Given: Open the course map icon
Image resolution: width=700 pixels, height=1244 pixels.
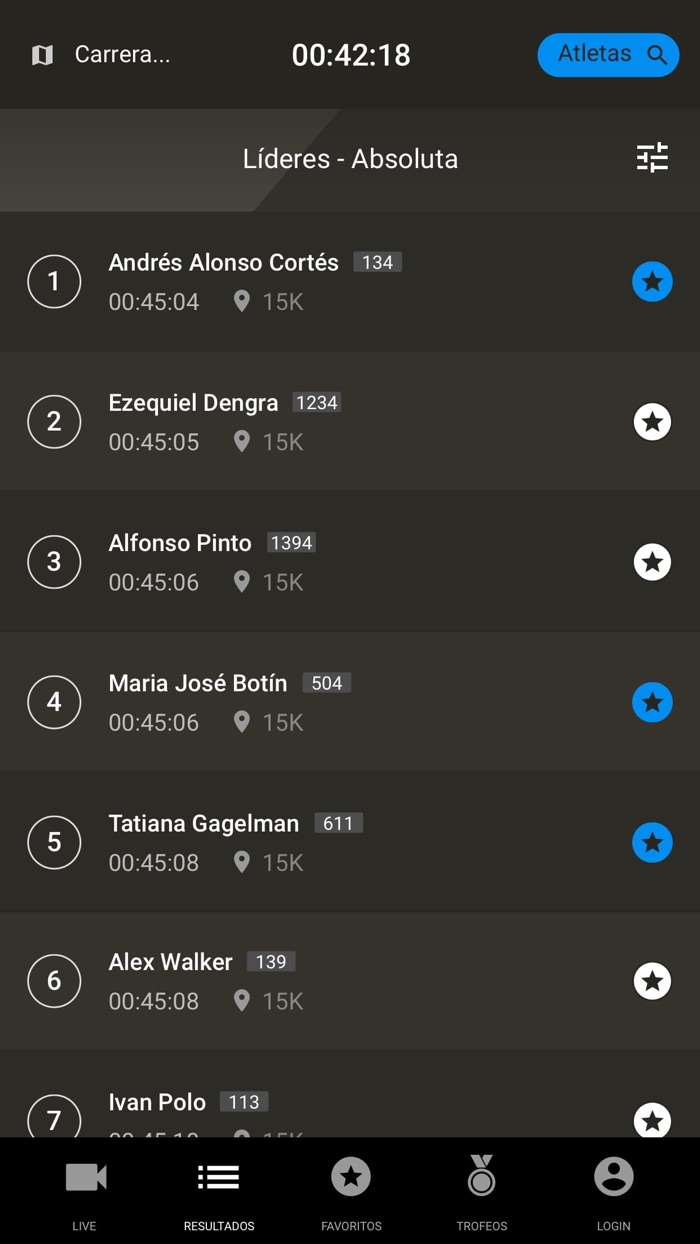Looking at the screenshot, I should pyautogui.click(x=42, y=55).
